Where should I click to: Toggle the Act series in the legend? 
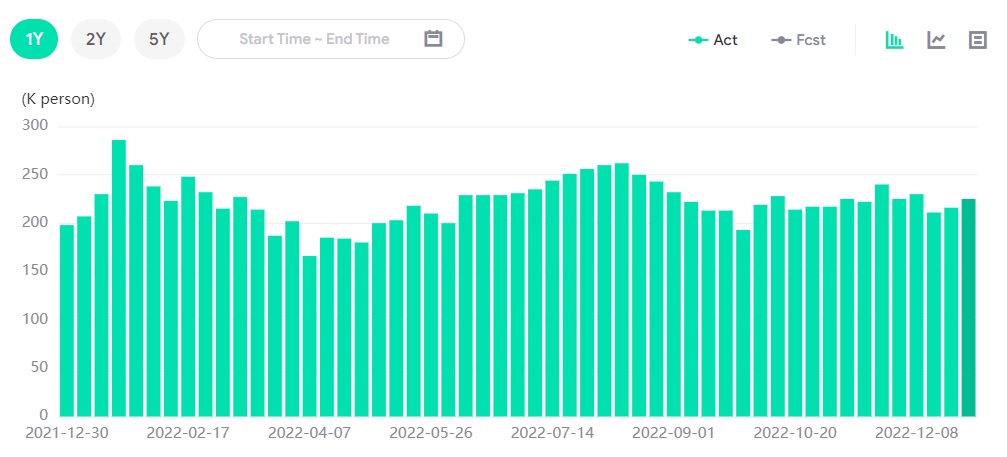[714, 40]
